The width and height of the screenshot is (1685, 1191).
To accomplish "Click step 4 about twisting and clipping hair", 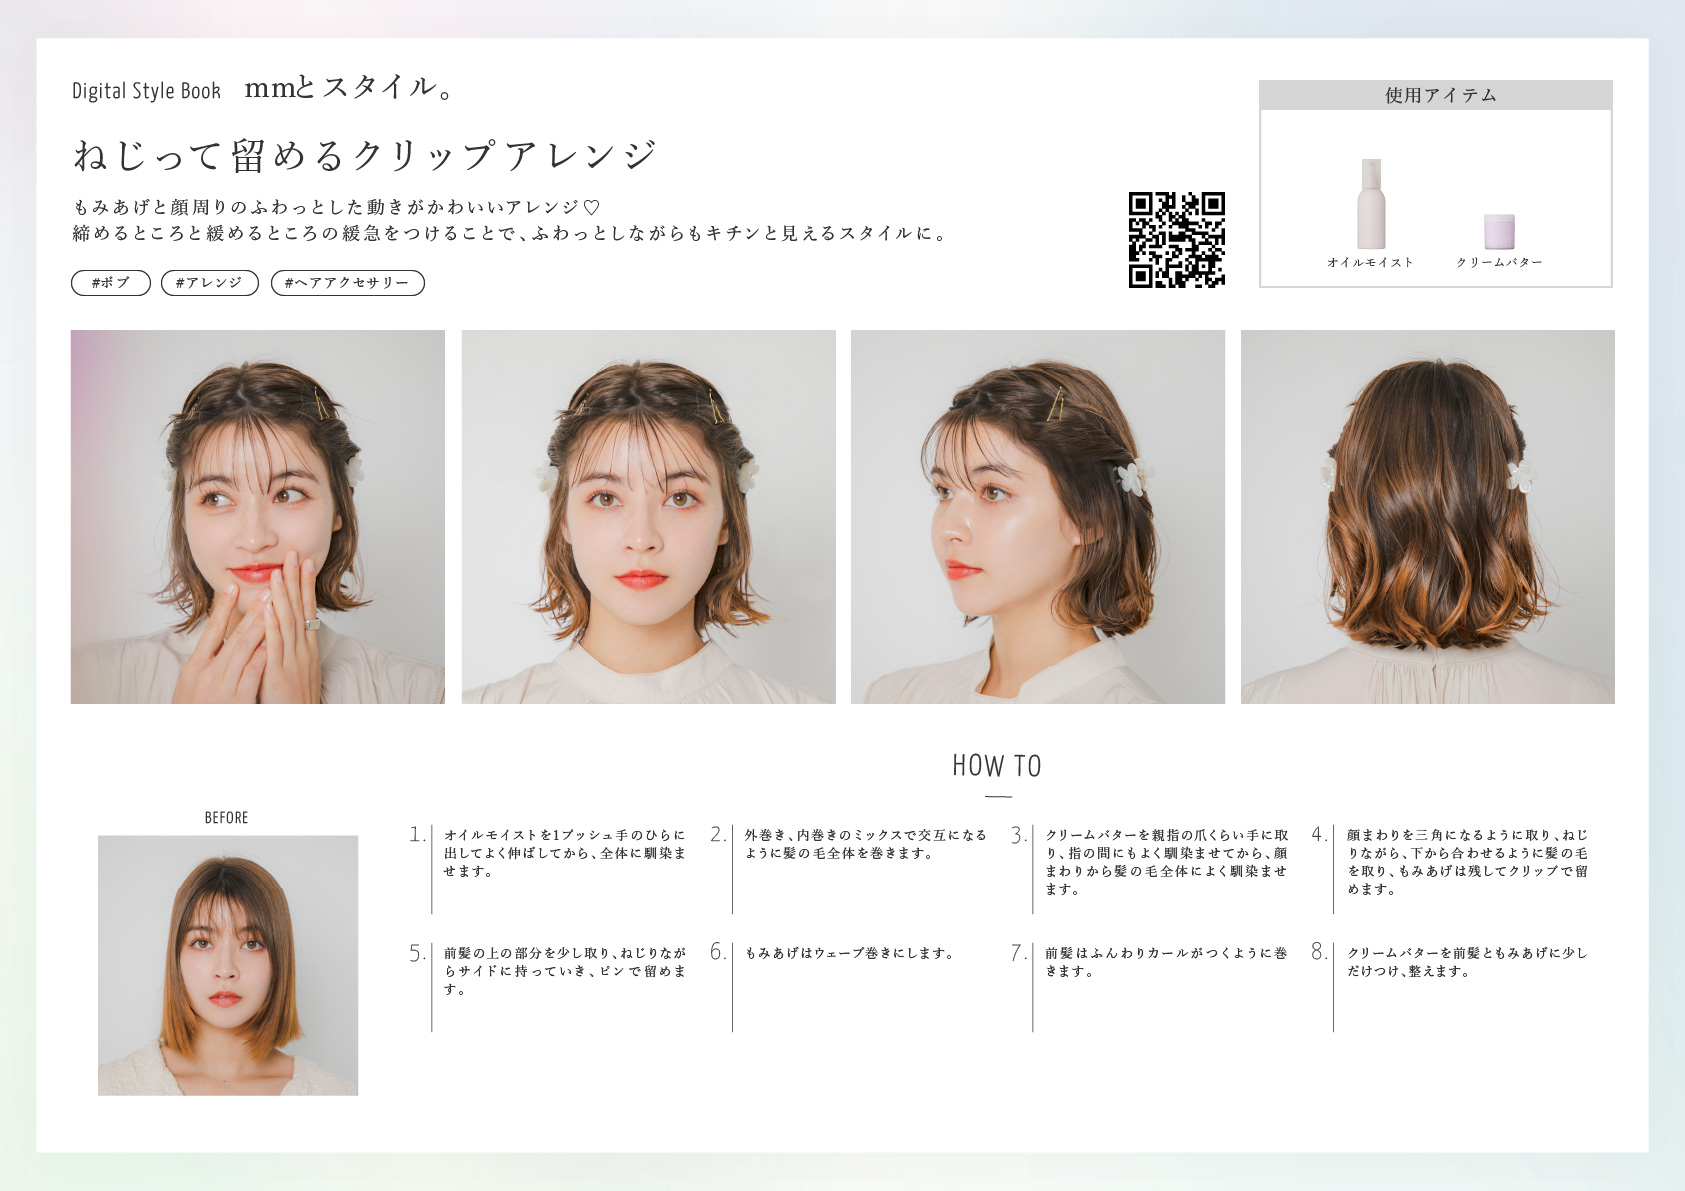I will (x=1466, y=861).
